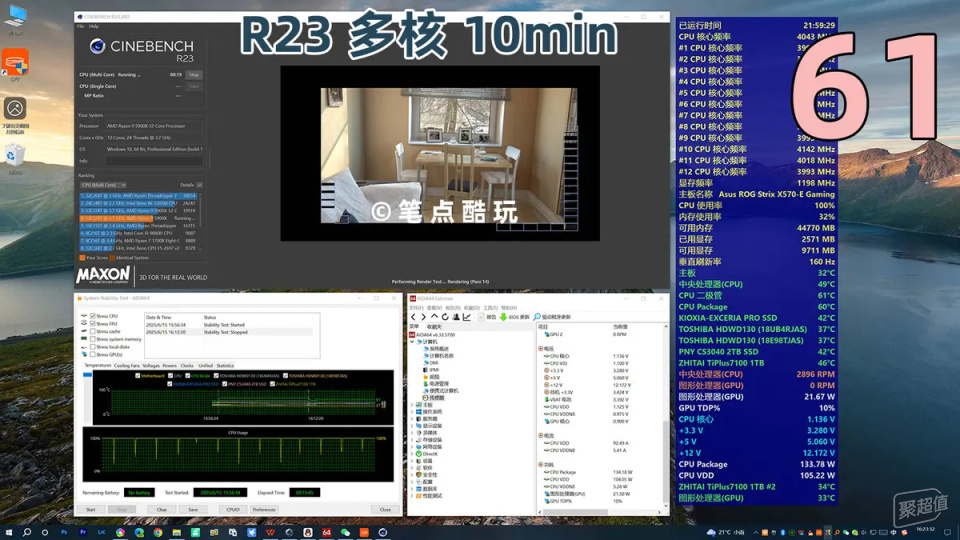This screenshot has height=540, width=960.
Task: Open the This PC desktop icon
Action: (x=15, y=17)
